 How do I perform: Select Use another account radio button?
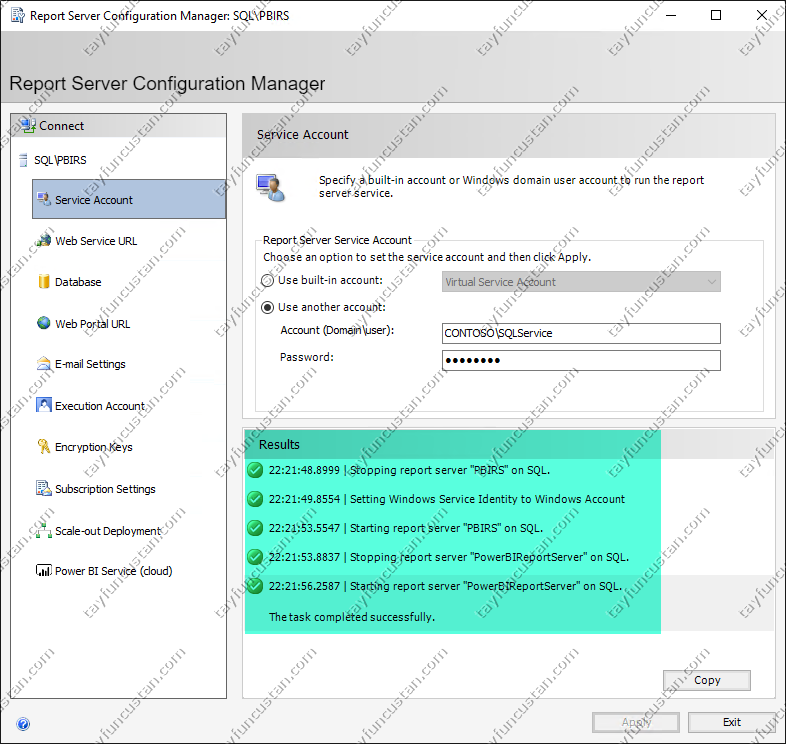268,307
